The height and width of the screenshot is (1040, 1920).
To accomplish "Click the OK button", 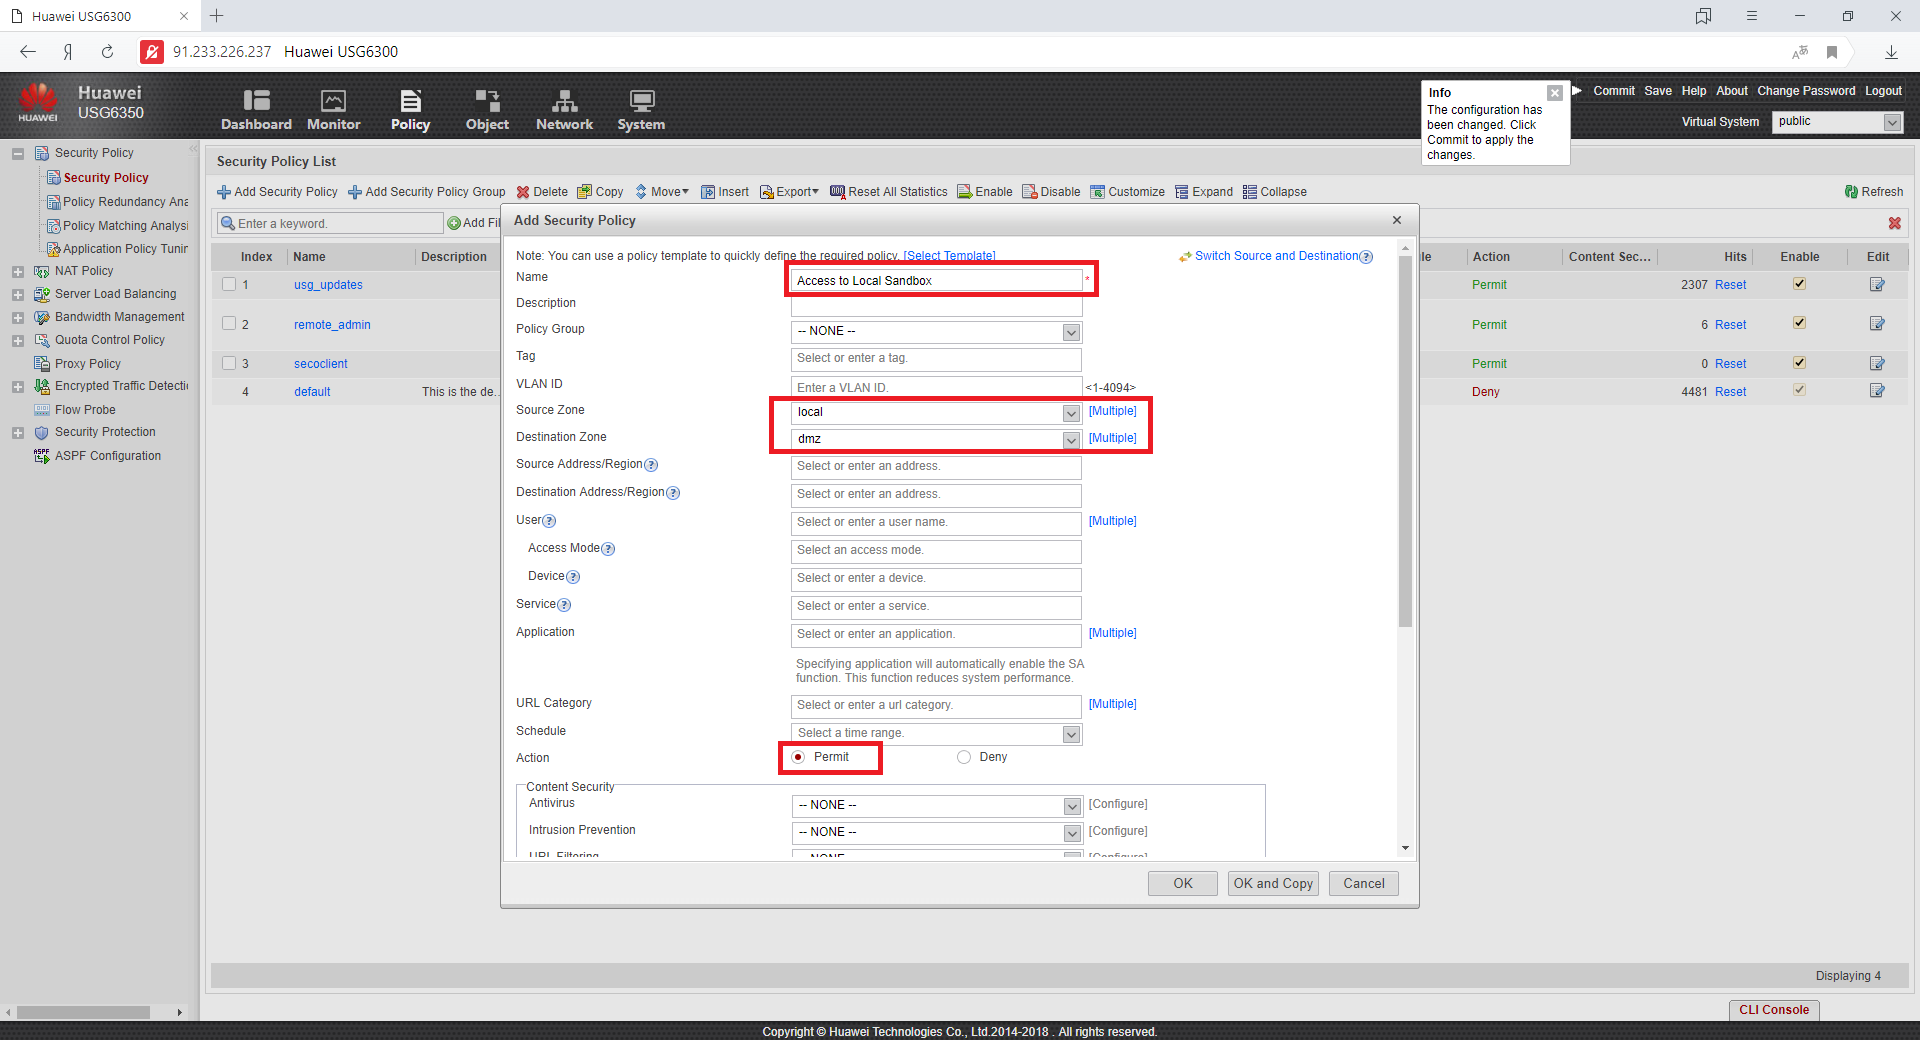I will click(x=1183, y=884).
